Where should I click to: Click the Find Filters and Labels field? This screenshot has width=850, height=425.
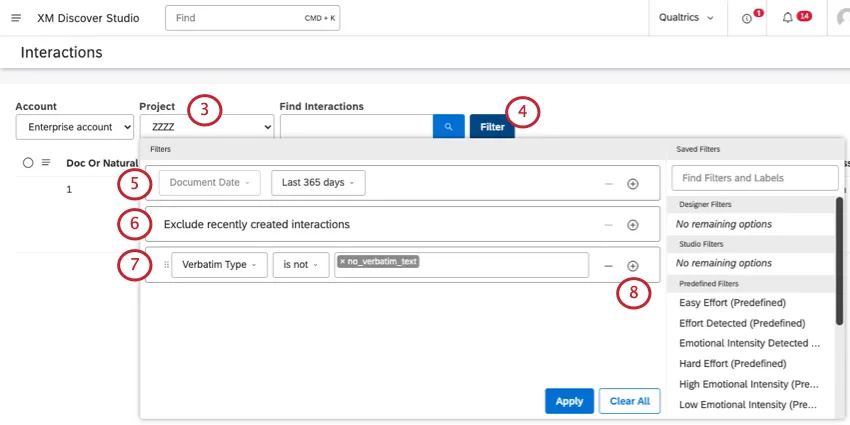pyautogui.click(x=754, y=178)
